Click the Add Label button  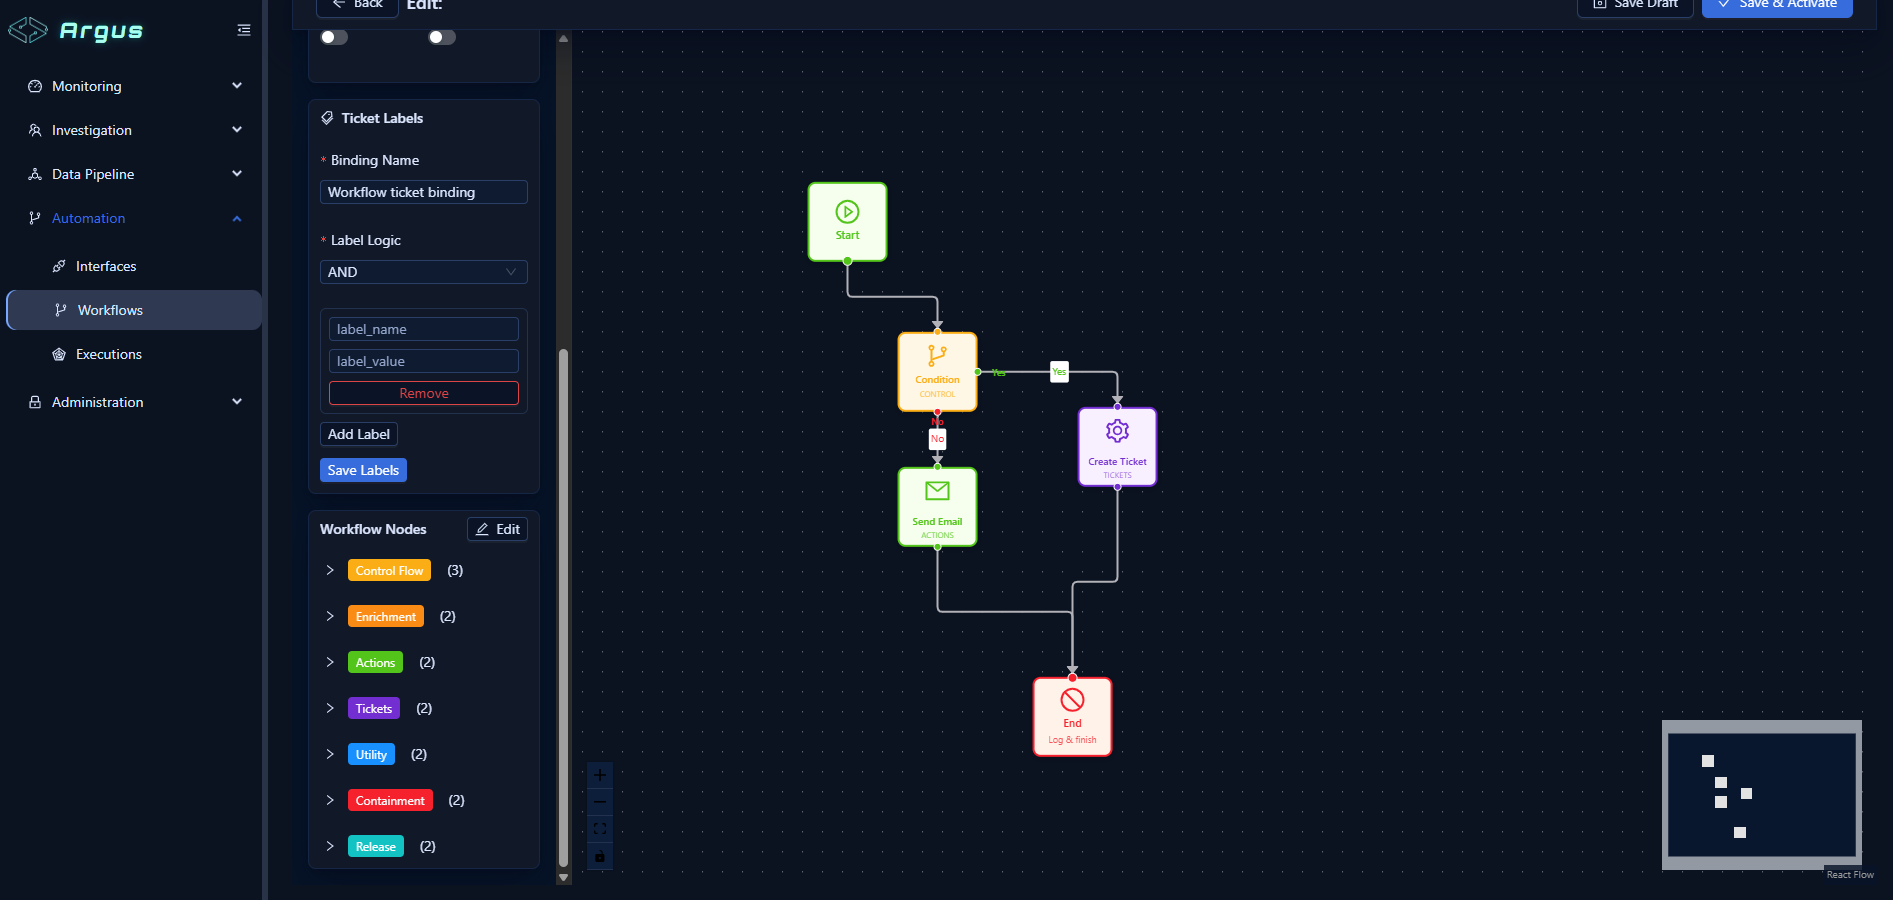pos(359,434)
